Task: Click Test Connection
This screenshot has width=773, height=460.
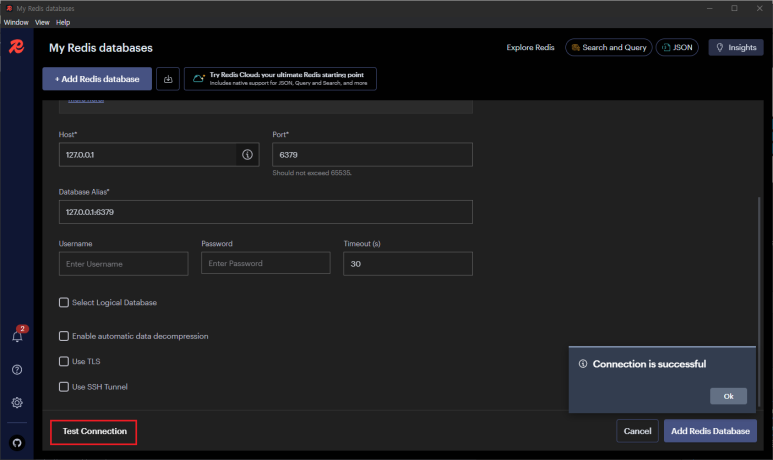Action: (x=94, y=431)
